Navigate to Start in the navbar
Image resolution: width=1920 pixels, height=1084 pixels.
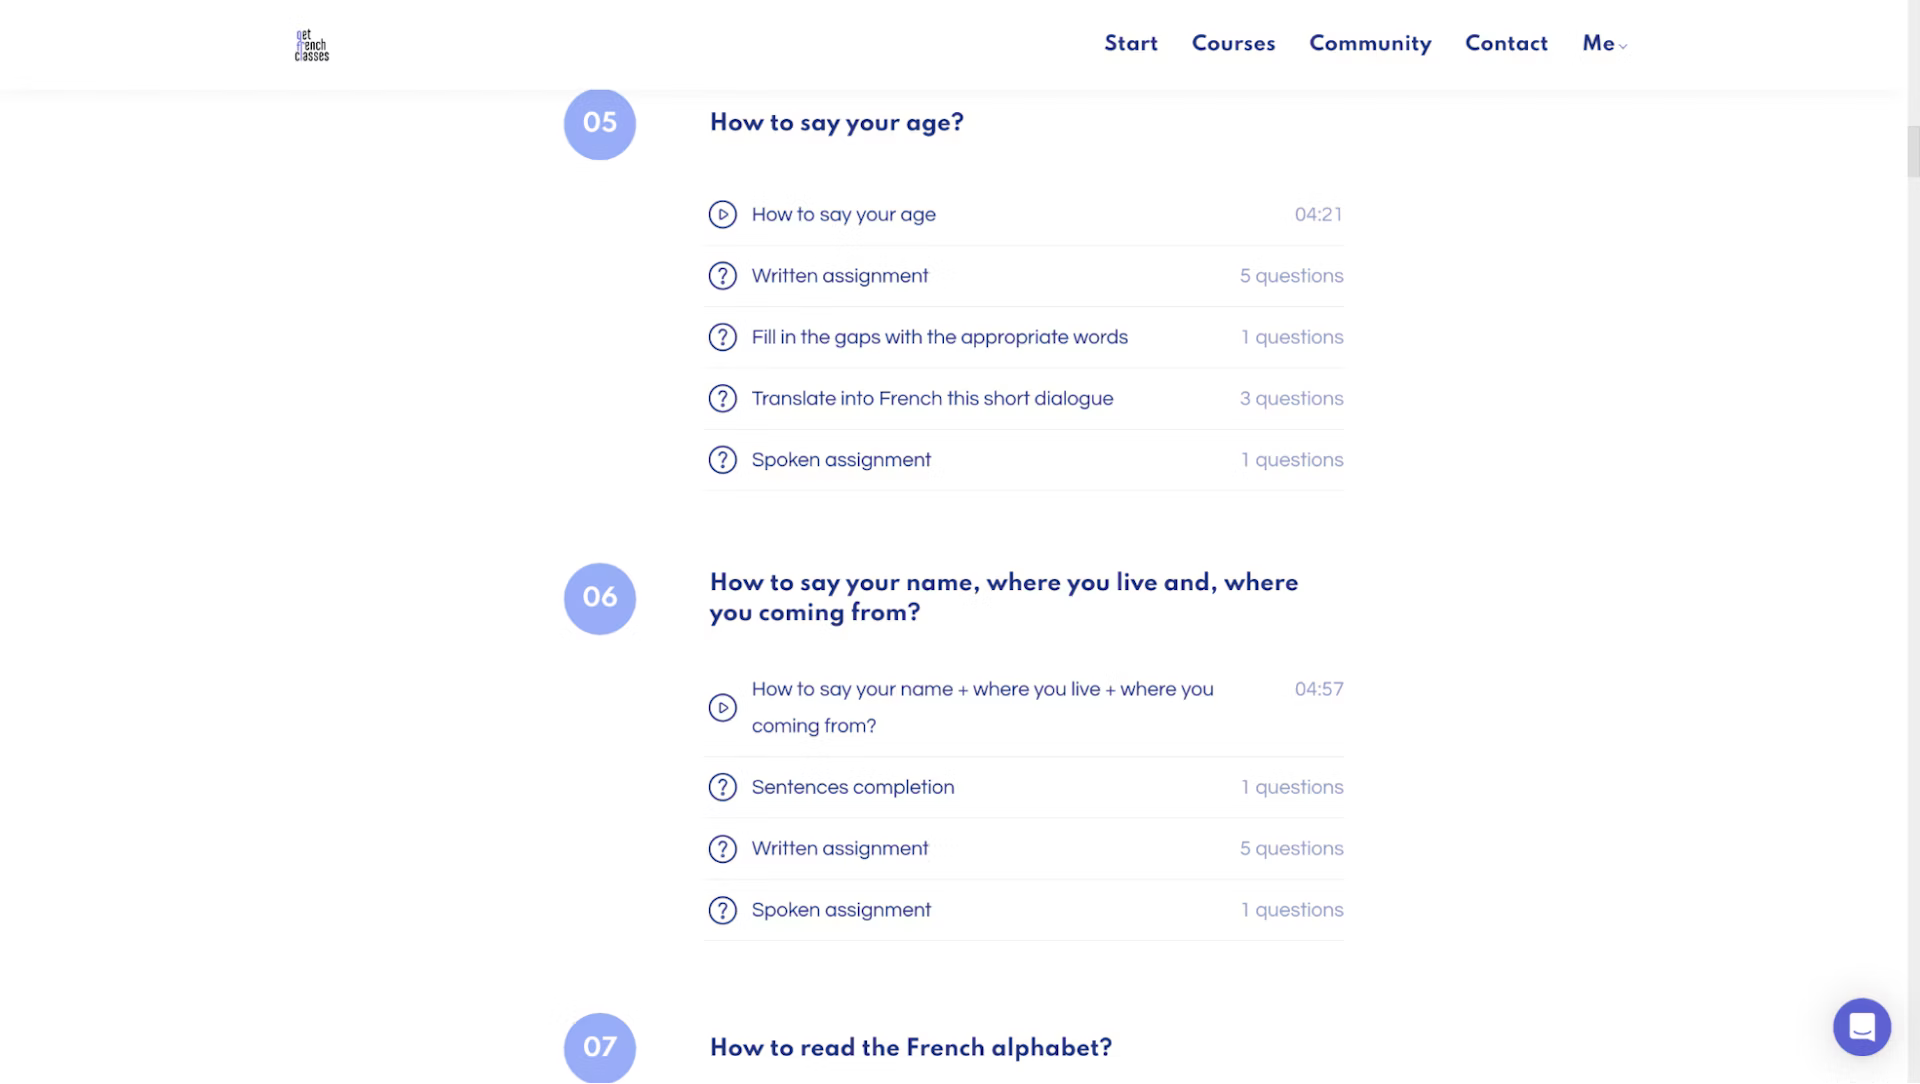click(x=1131, y=43)
